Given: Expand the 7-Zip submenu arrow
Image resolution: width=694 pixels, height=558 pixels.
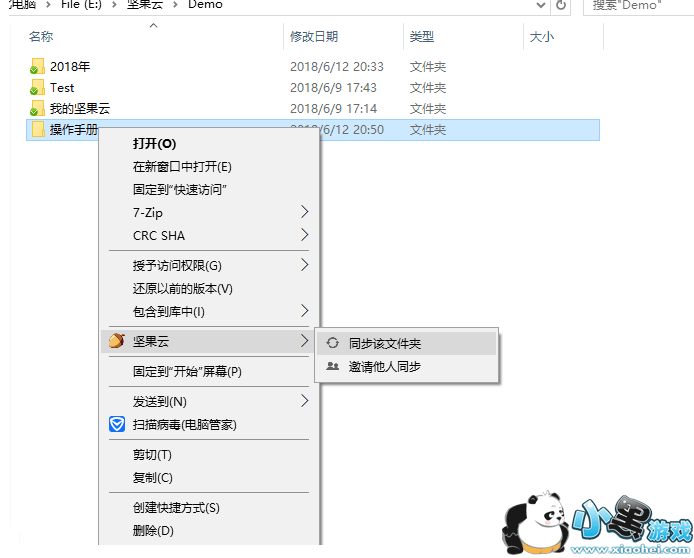Looking at the screenshot, I should coord(305,212).
